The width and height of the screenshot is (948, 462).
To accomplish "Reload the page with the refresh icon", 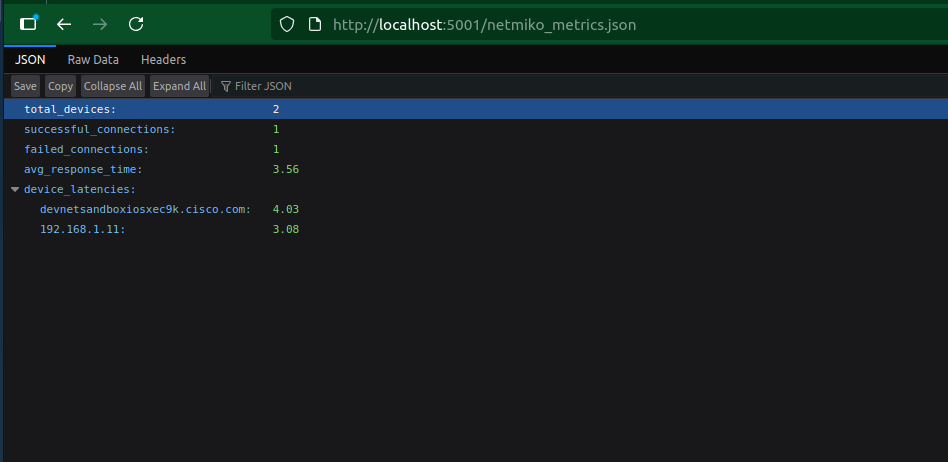I will pyautogui.click(x=137, y=24).
